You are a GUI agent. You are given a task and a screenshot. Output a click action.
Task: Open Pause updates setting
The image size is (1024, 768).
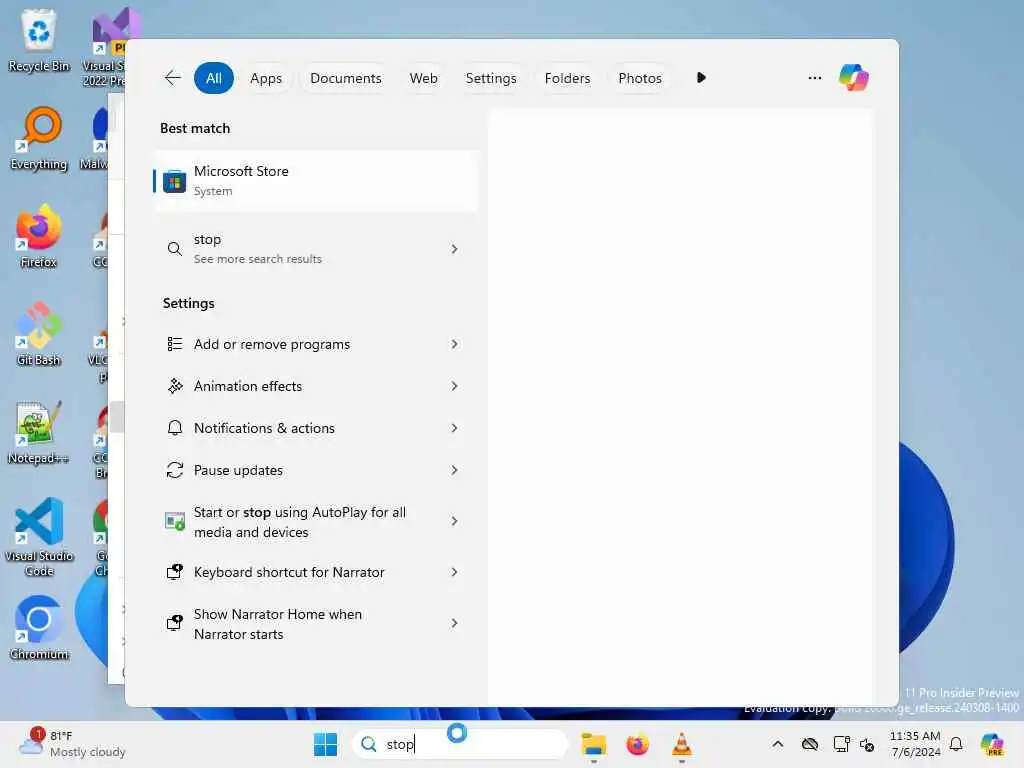[x=315, y=470]
